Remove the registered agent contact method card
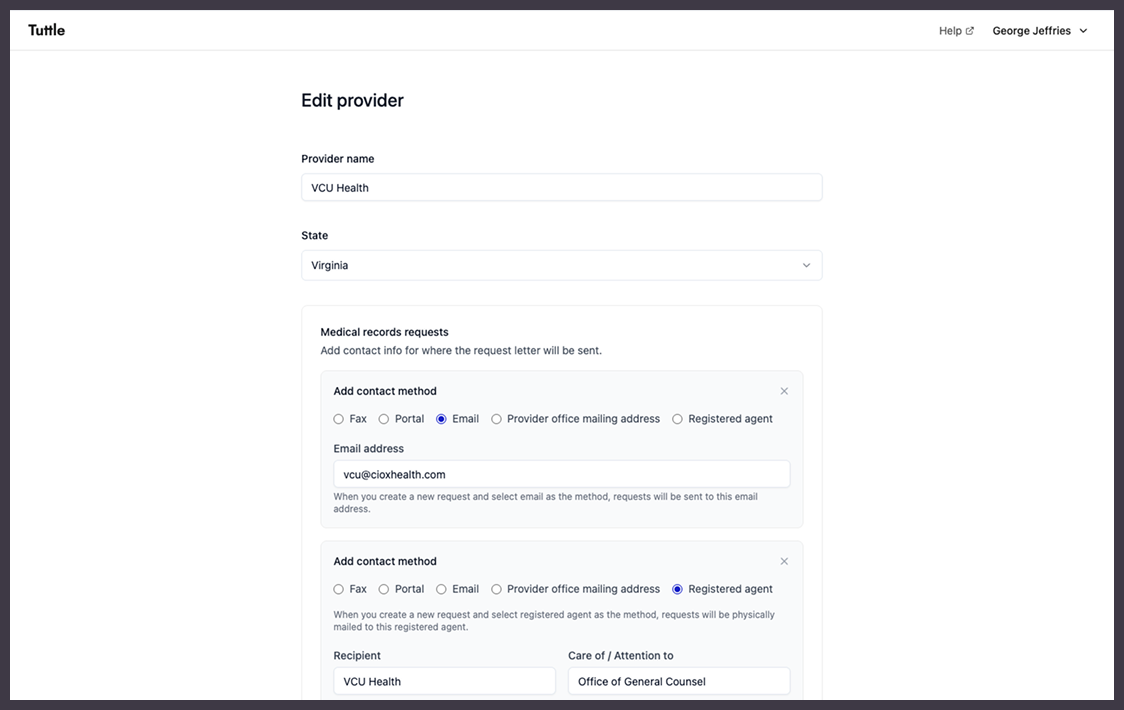The height and width of the screenshot is (710, 1124). click(784, 562)
